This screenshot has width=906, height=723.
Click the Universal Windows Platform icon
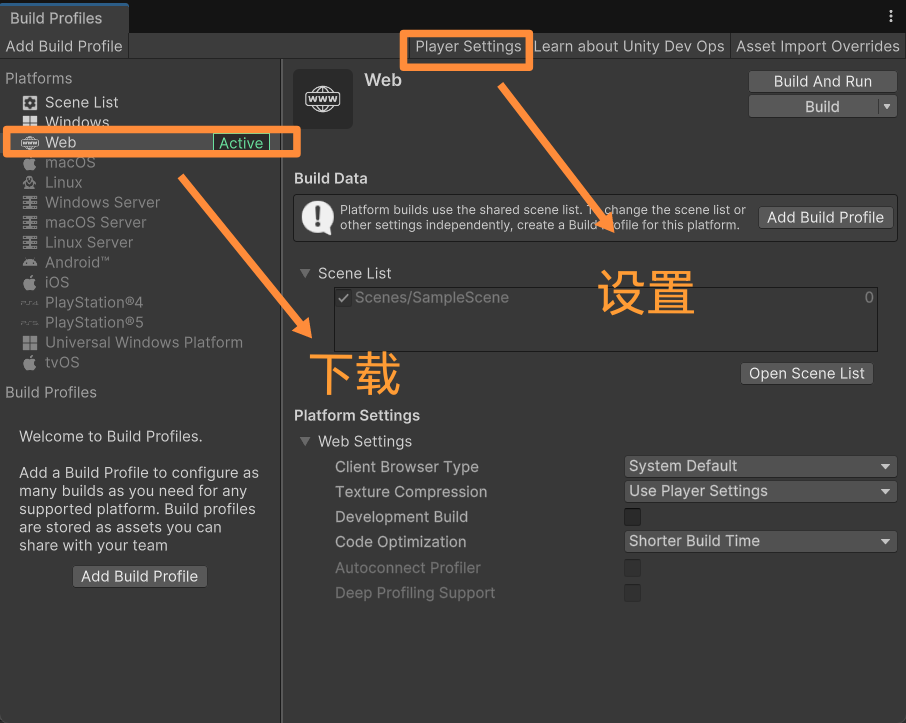29,343
